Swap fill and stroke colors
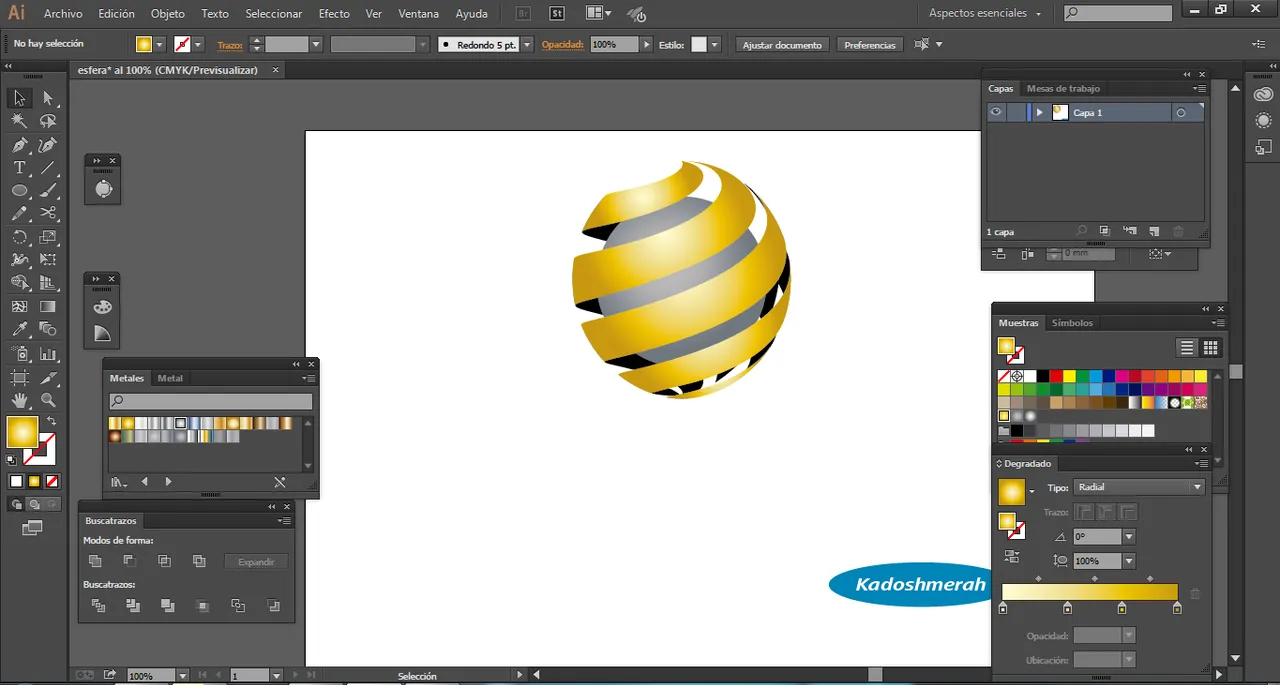 coord(51,421)
